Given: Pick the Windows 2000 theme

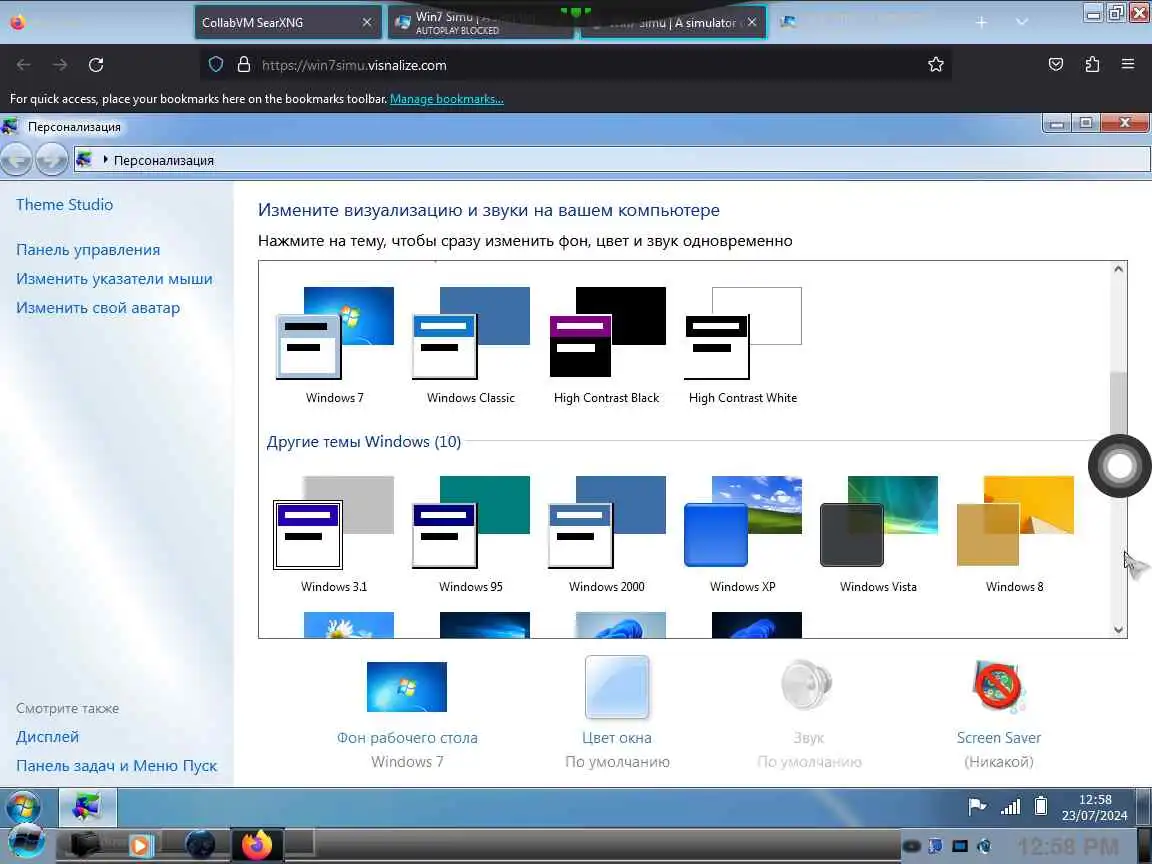Looking at the screenshot, I should pos(607,534).
